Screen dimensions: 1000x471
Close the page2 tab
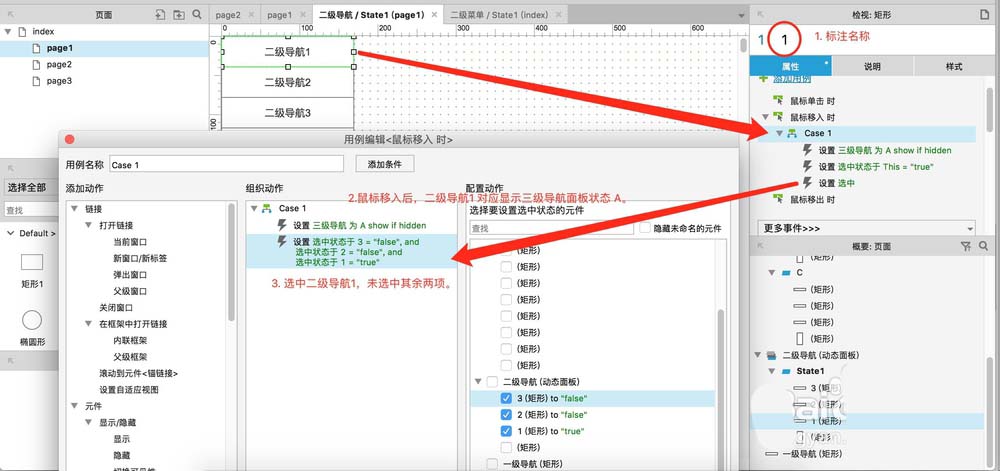click(251, 15)
